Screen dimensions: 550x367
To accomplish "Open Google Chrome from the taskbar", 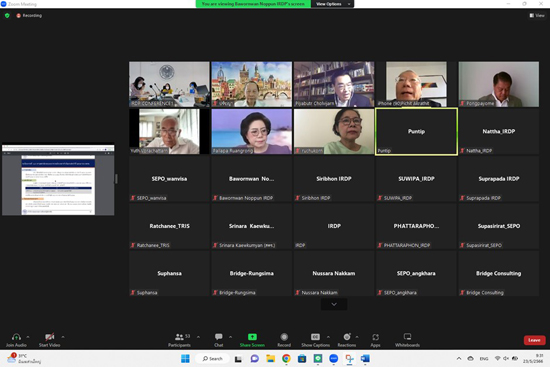I will (286, 359).
